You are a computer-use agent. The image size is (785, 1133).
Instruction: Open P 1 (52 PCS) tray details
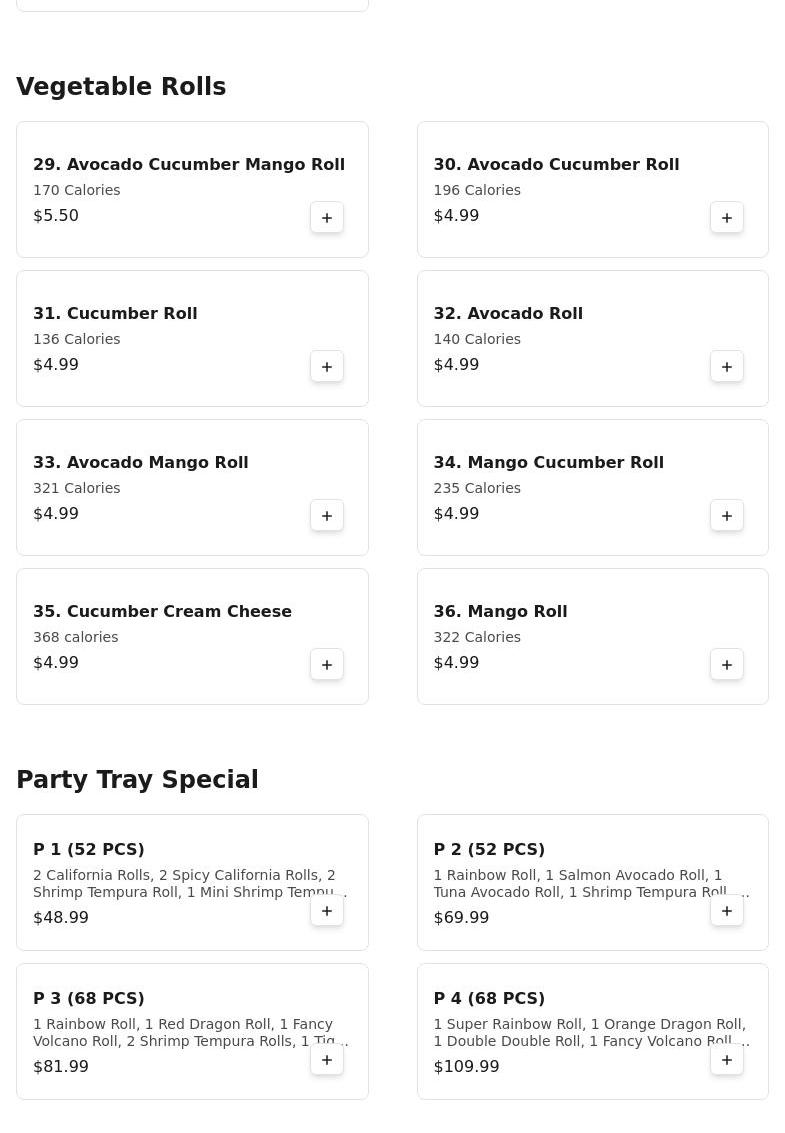[89, 850]
